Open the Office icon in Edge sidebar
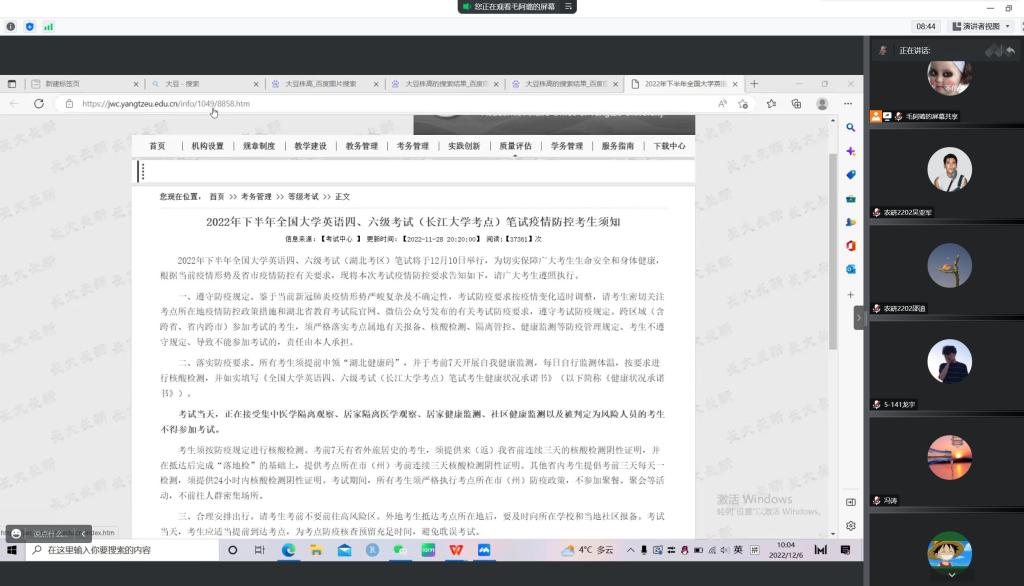This screenshot has width=1024, height=586. (851, 245)
